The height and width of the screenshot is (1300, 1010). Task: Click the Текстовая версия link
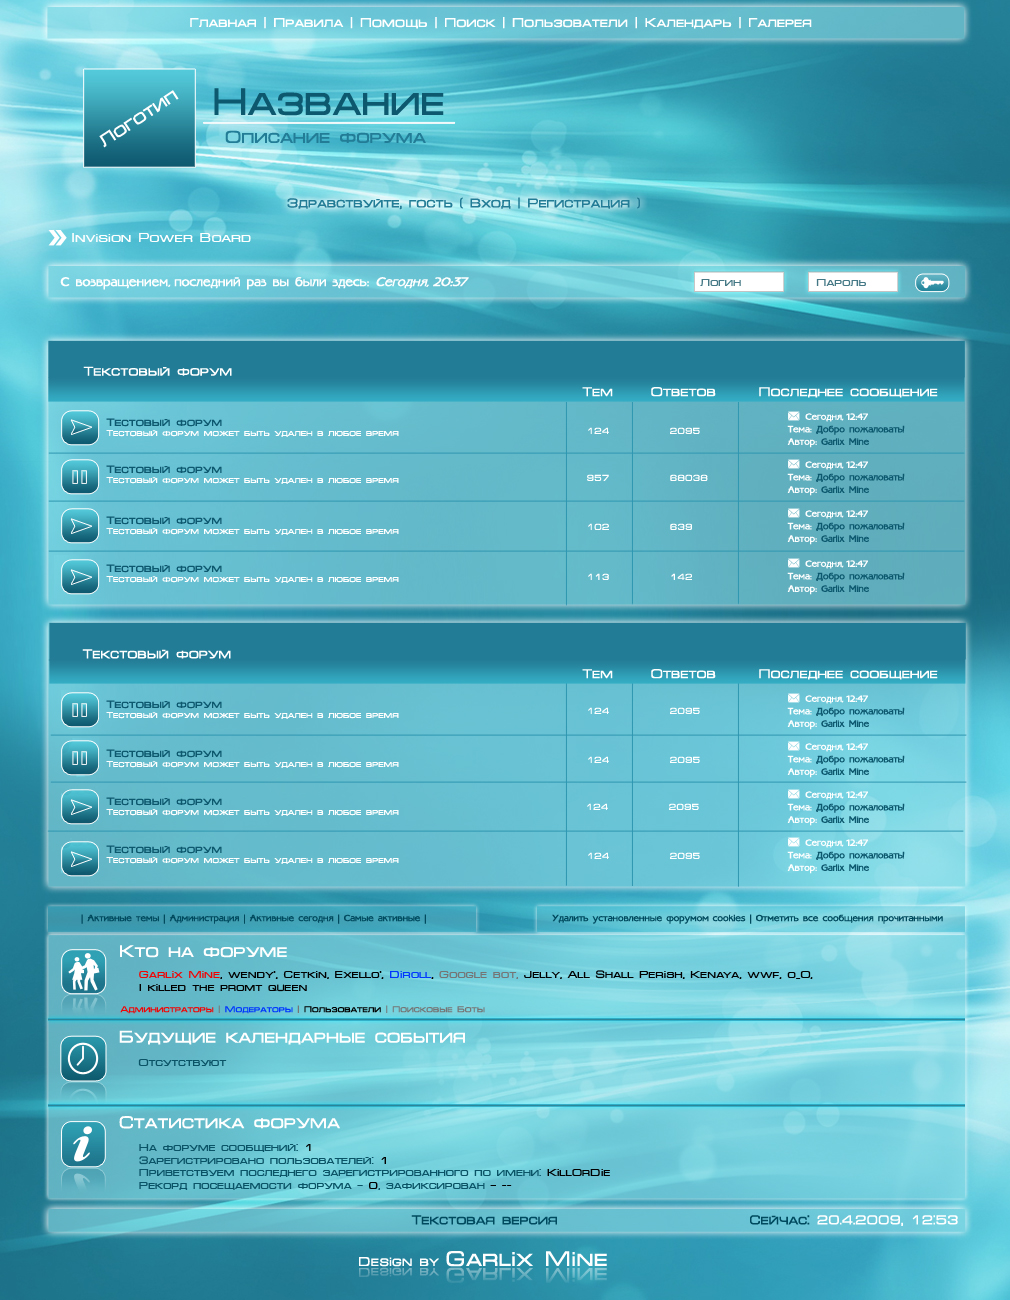point(485,1220)
